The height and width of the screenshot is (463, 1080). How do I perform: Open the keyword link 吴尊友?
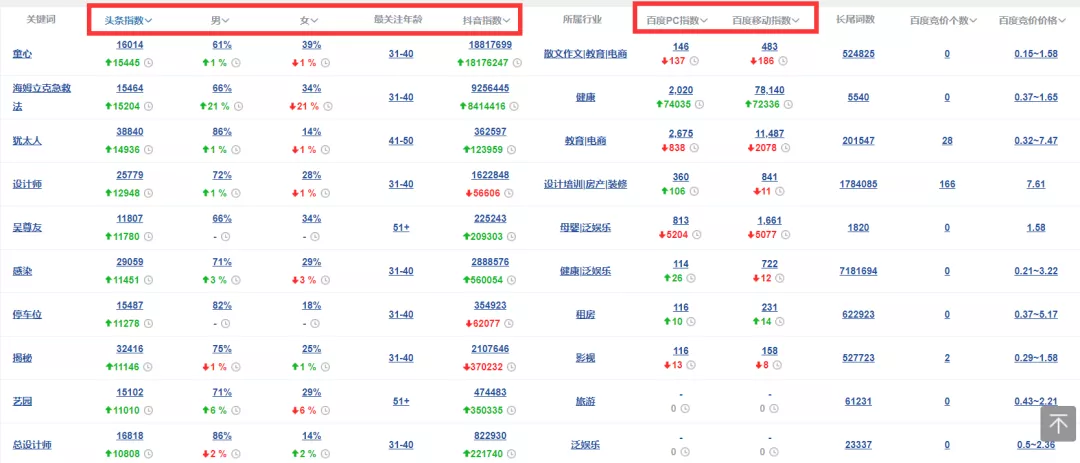click(x=28, y=227)
